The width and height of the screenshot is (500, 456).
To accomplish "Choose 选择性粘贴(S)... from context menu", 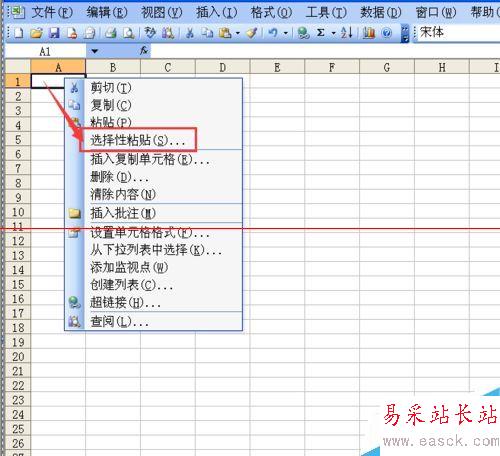I will click(x=153, y=140).
